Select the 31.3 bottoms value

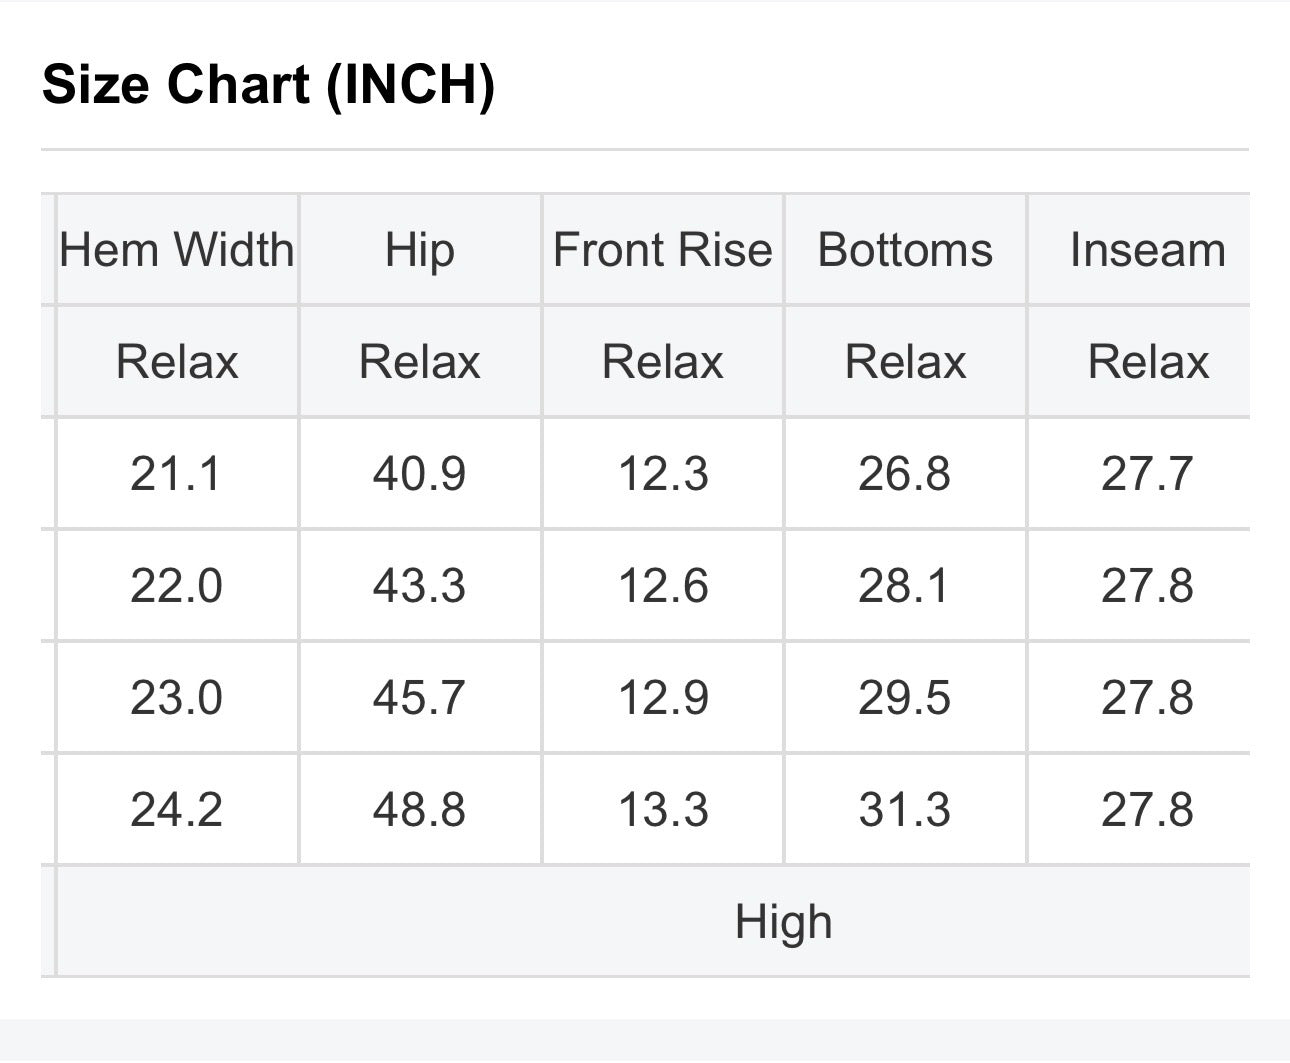(905, 810)
